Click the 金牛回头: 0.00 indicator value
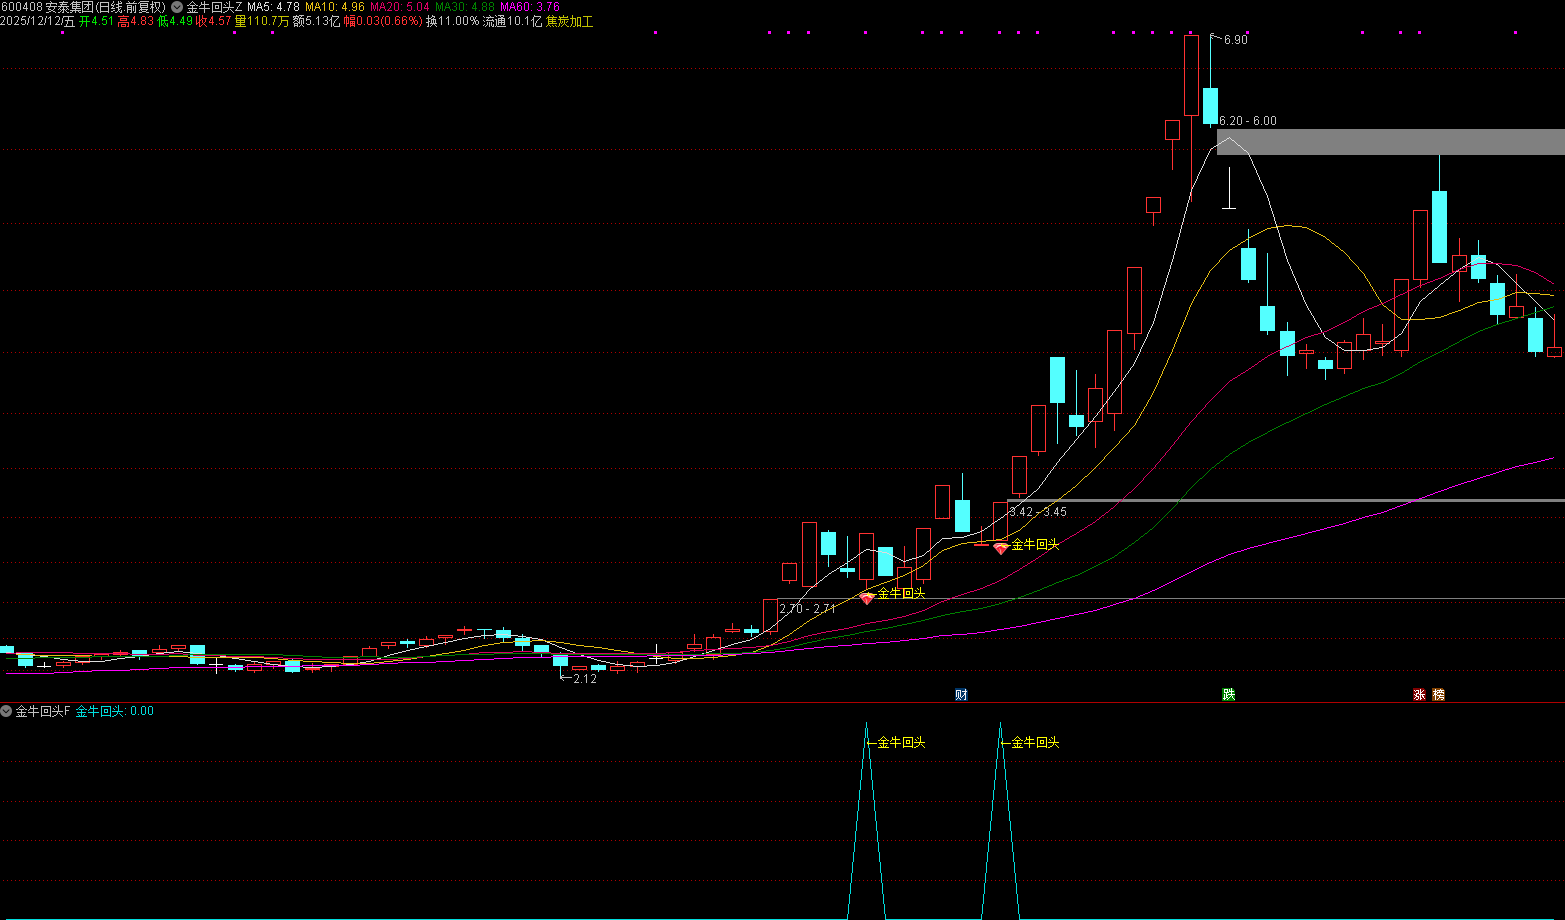This screenshot has width=1565, height=920. click(115, 711)
